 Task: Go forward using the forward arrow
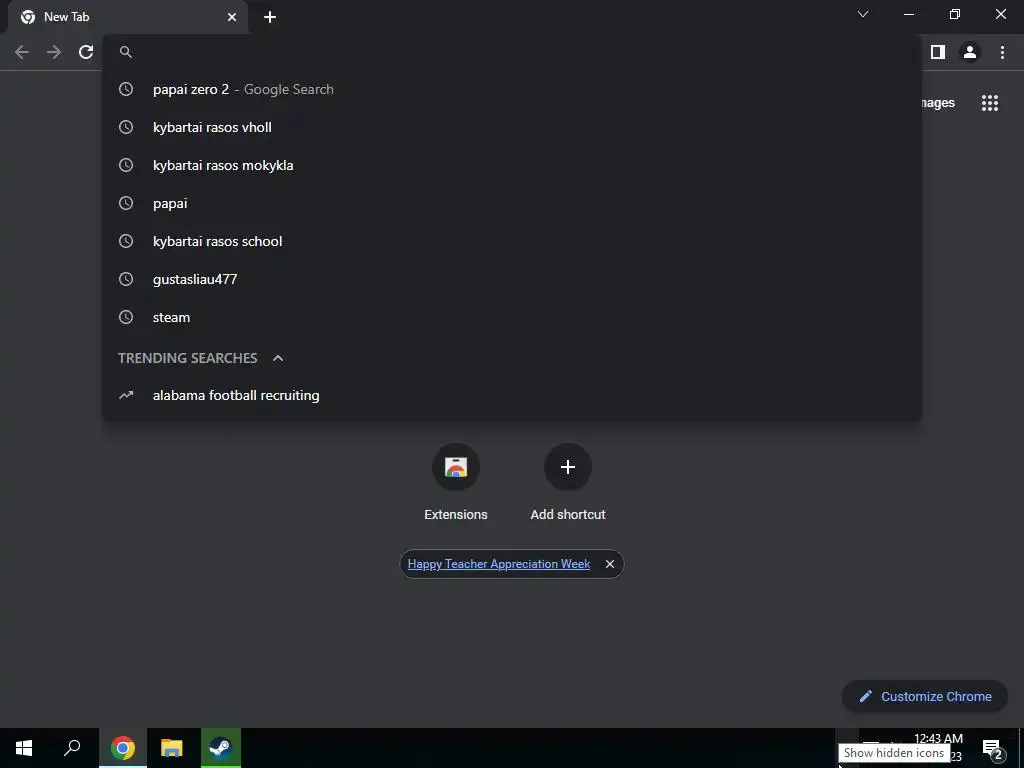click(54, 52)
